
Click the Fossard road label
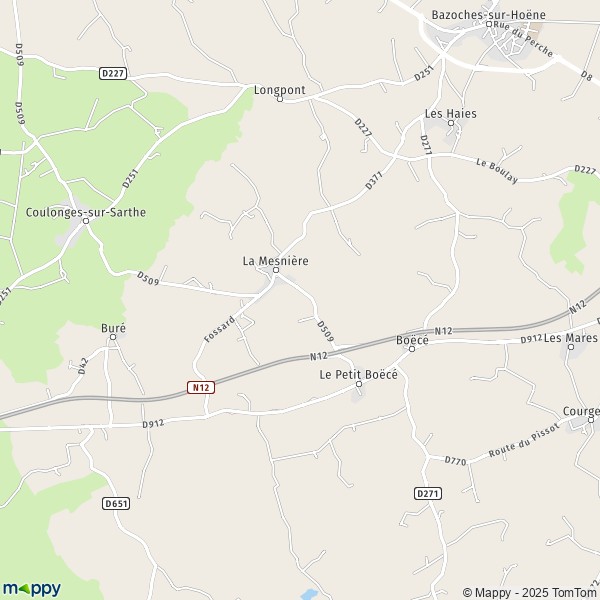coord(220,329)
